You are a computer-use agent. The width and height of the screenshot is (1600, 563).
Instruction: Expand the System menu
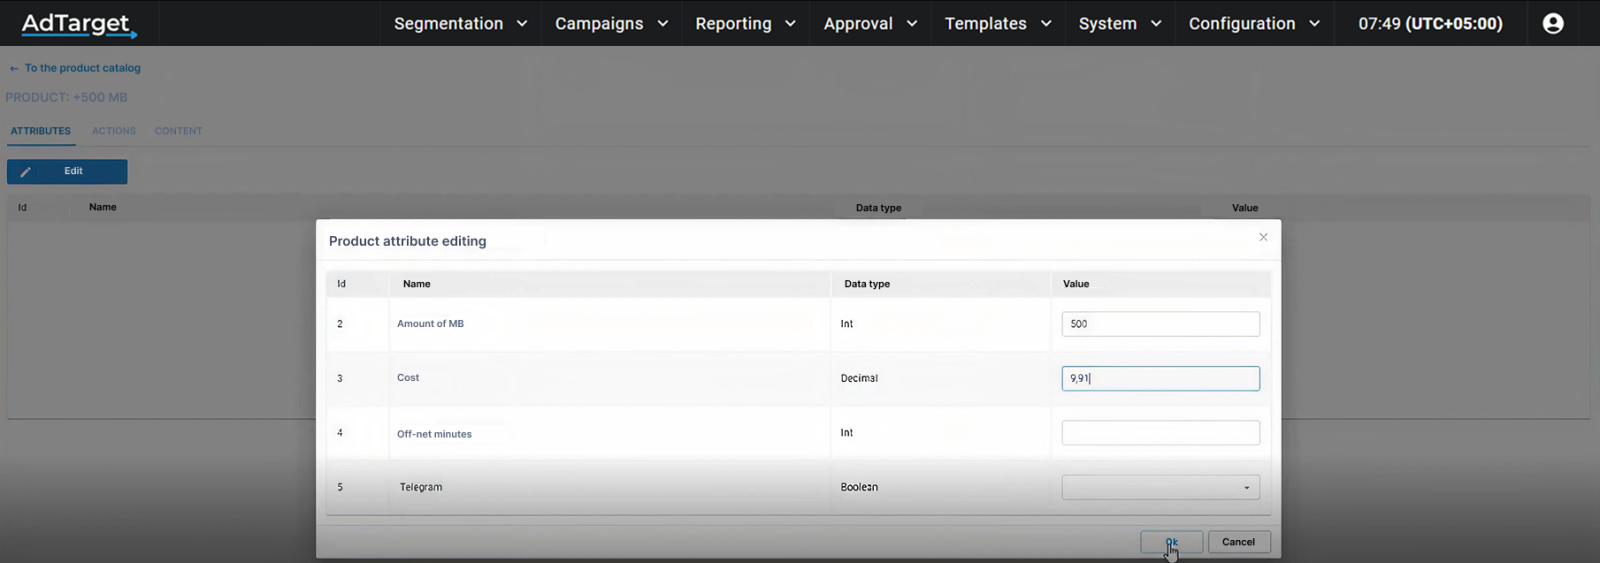pos(1119,24)
